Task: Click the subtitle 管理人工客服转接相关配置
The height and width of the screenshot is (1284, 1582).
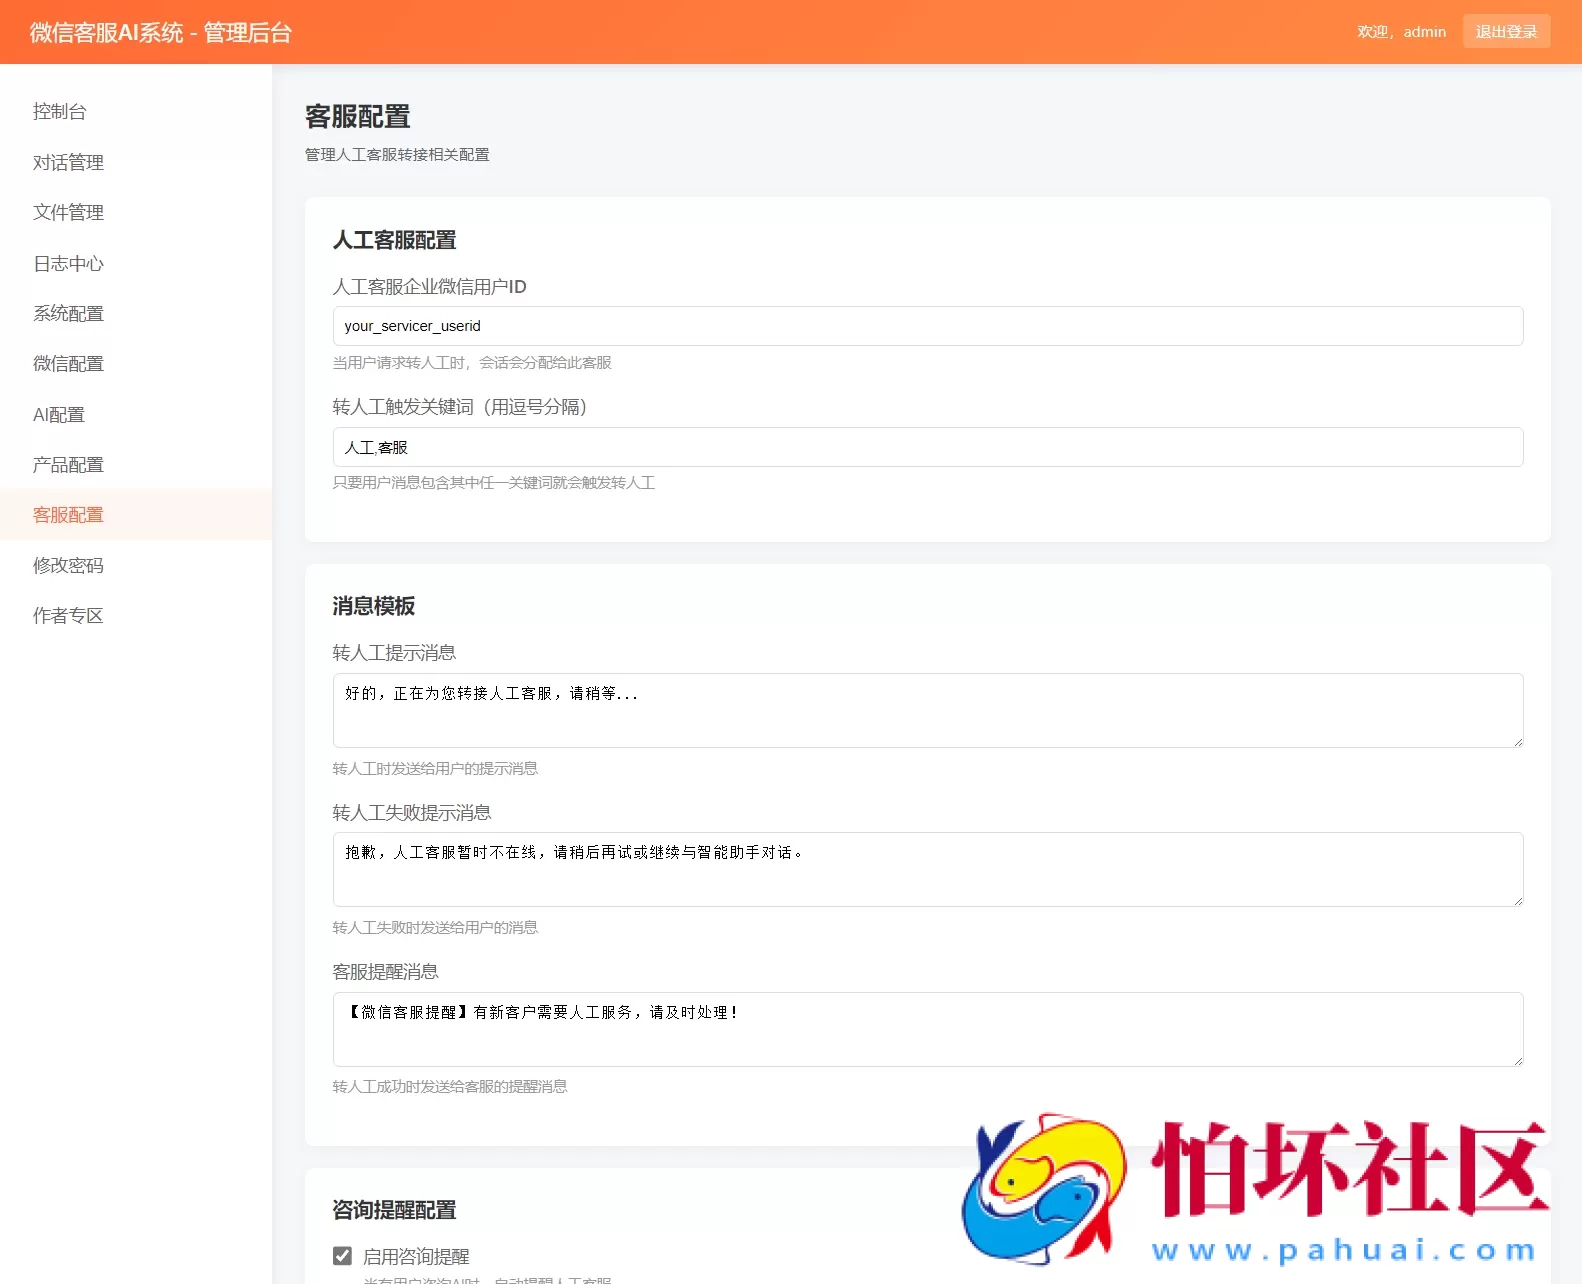Action: pyautogui.click(x=397, y=155)
